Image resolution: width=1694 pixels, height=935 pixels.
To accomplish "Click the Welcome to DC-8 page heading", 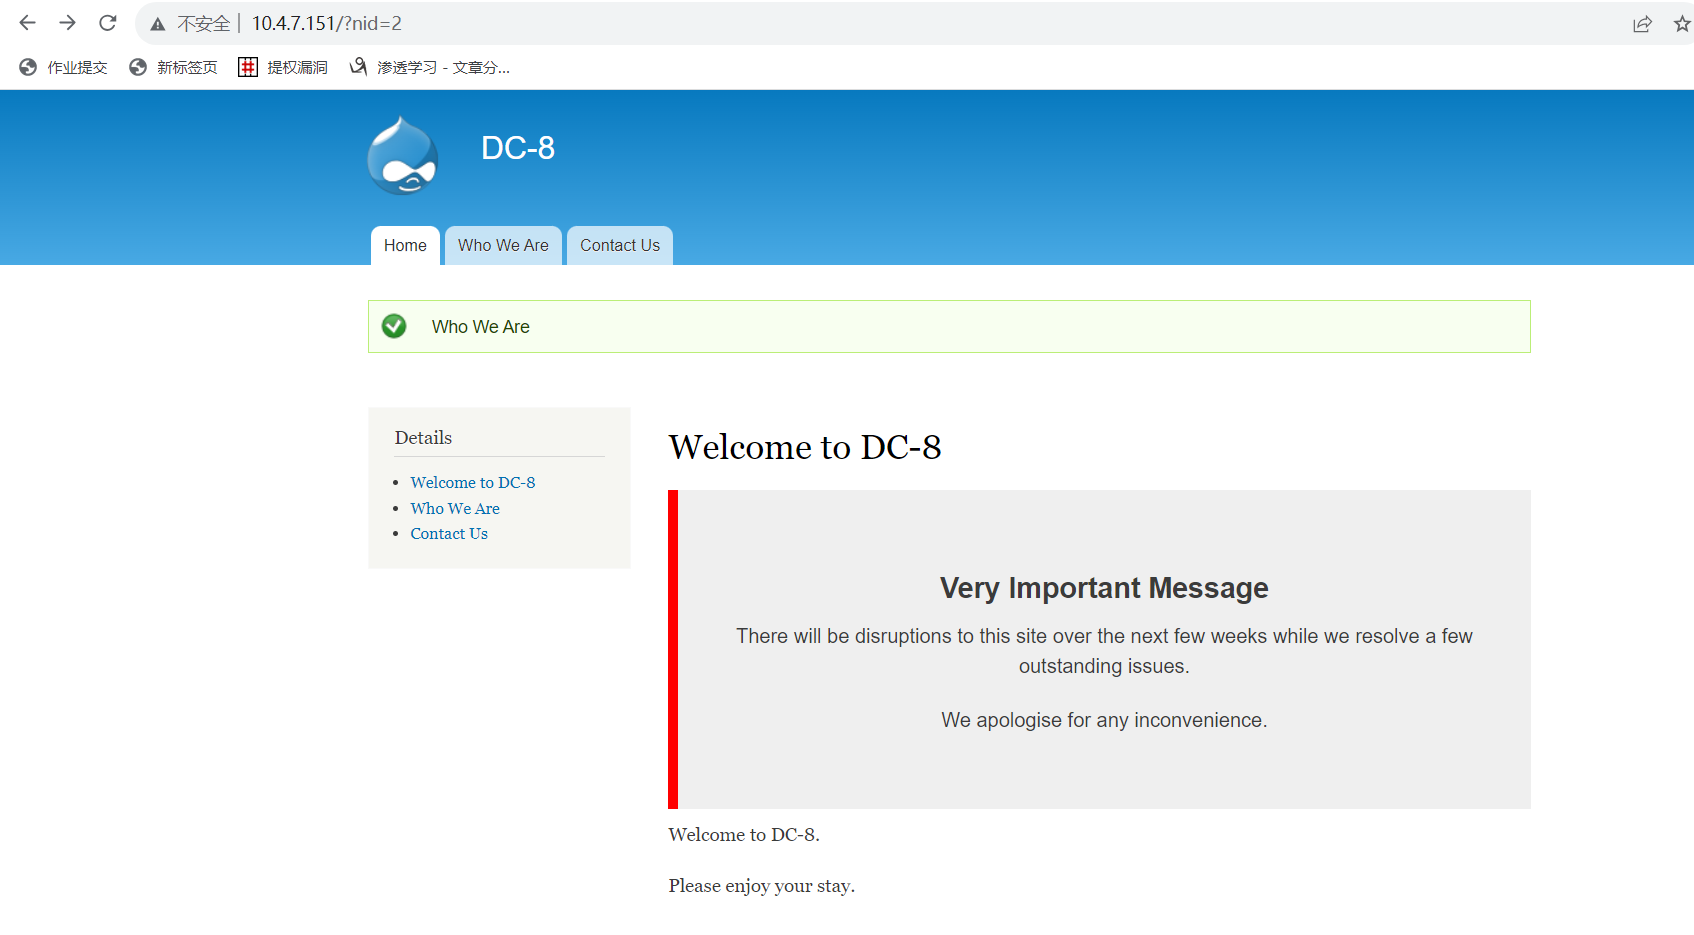I will (x=805, y=447).
